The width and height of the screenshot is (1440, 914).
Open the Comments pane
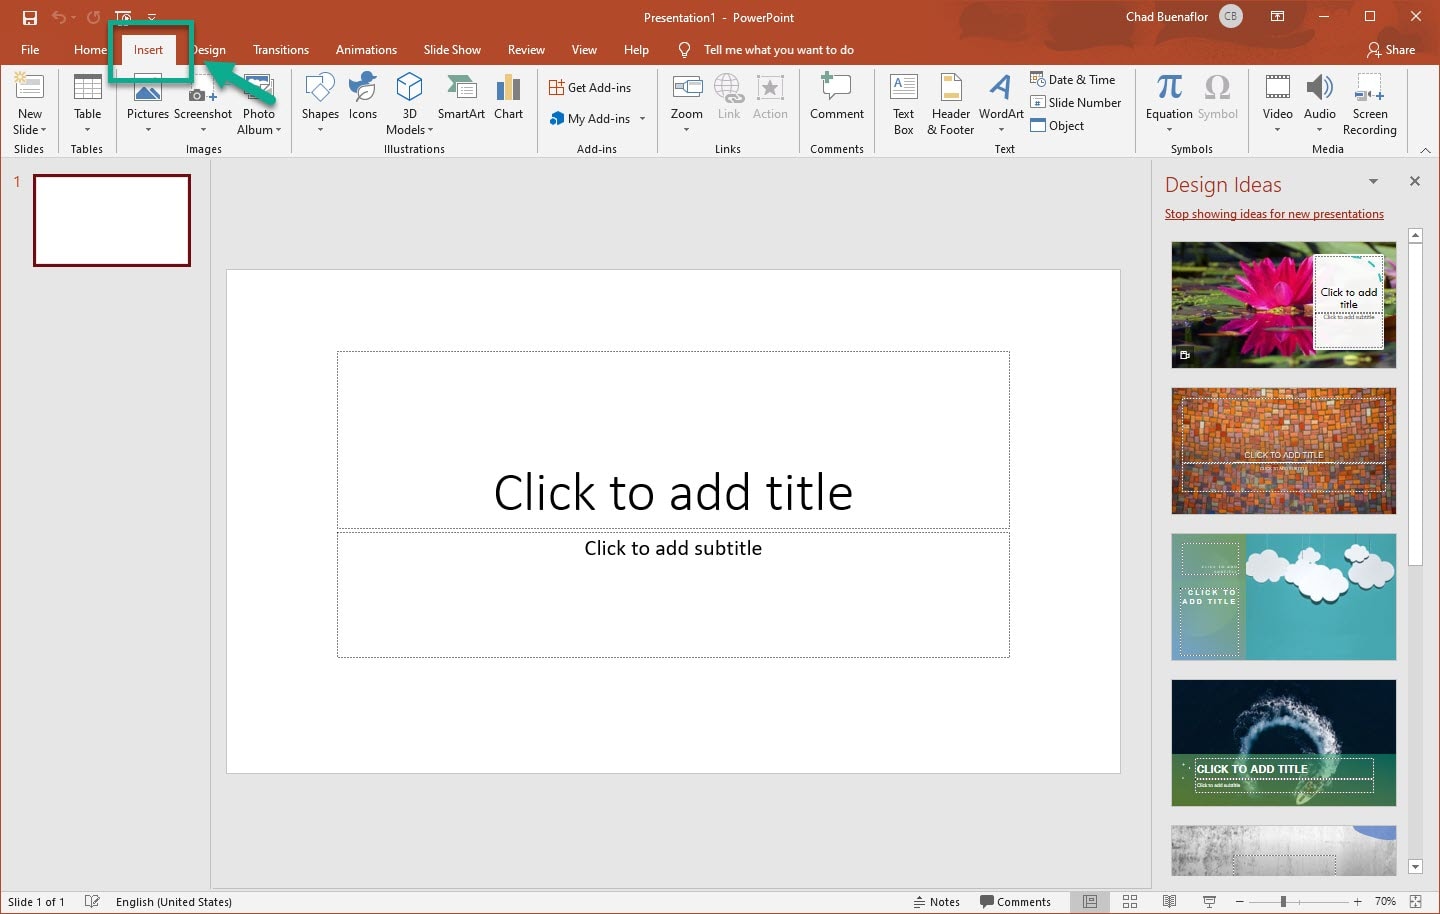tap(1016, 901)
